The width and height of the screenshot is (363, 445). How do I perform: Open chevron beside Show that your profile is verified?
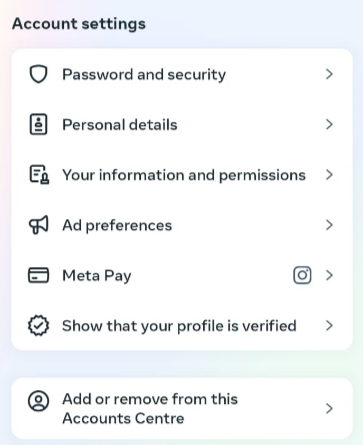click(x=329, y=326)
